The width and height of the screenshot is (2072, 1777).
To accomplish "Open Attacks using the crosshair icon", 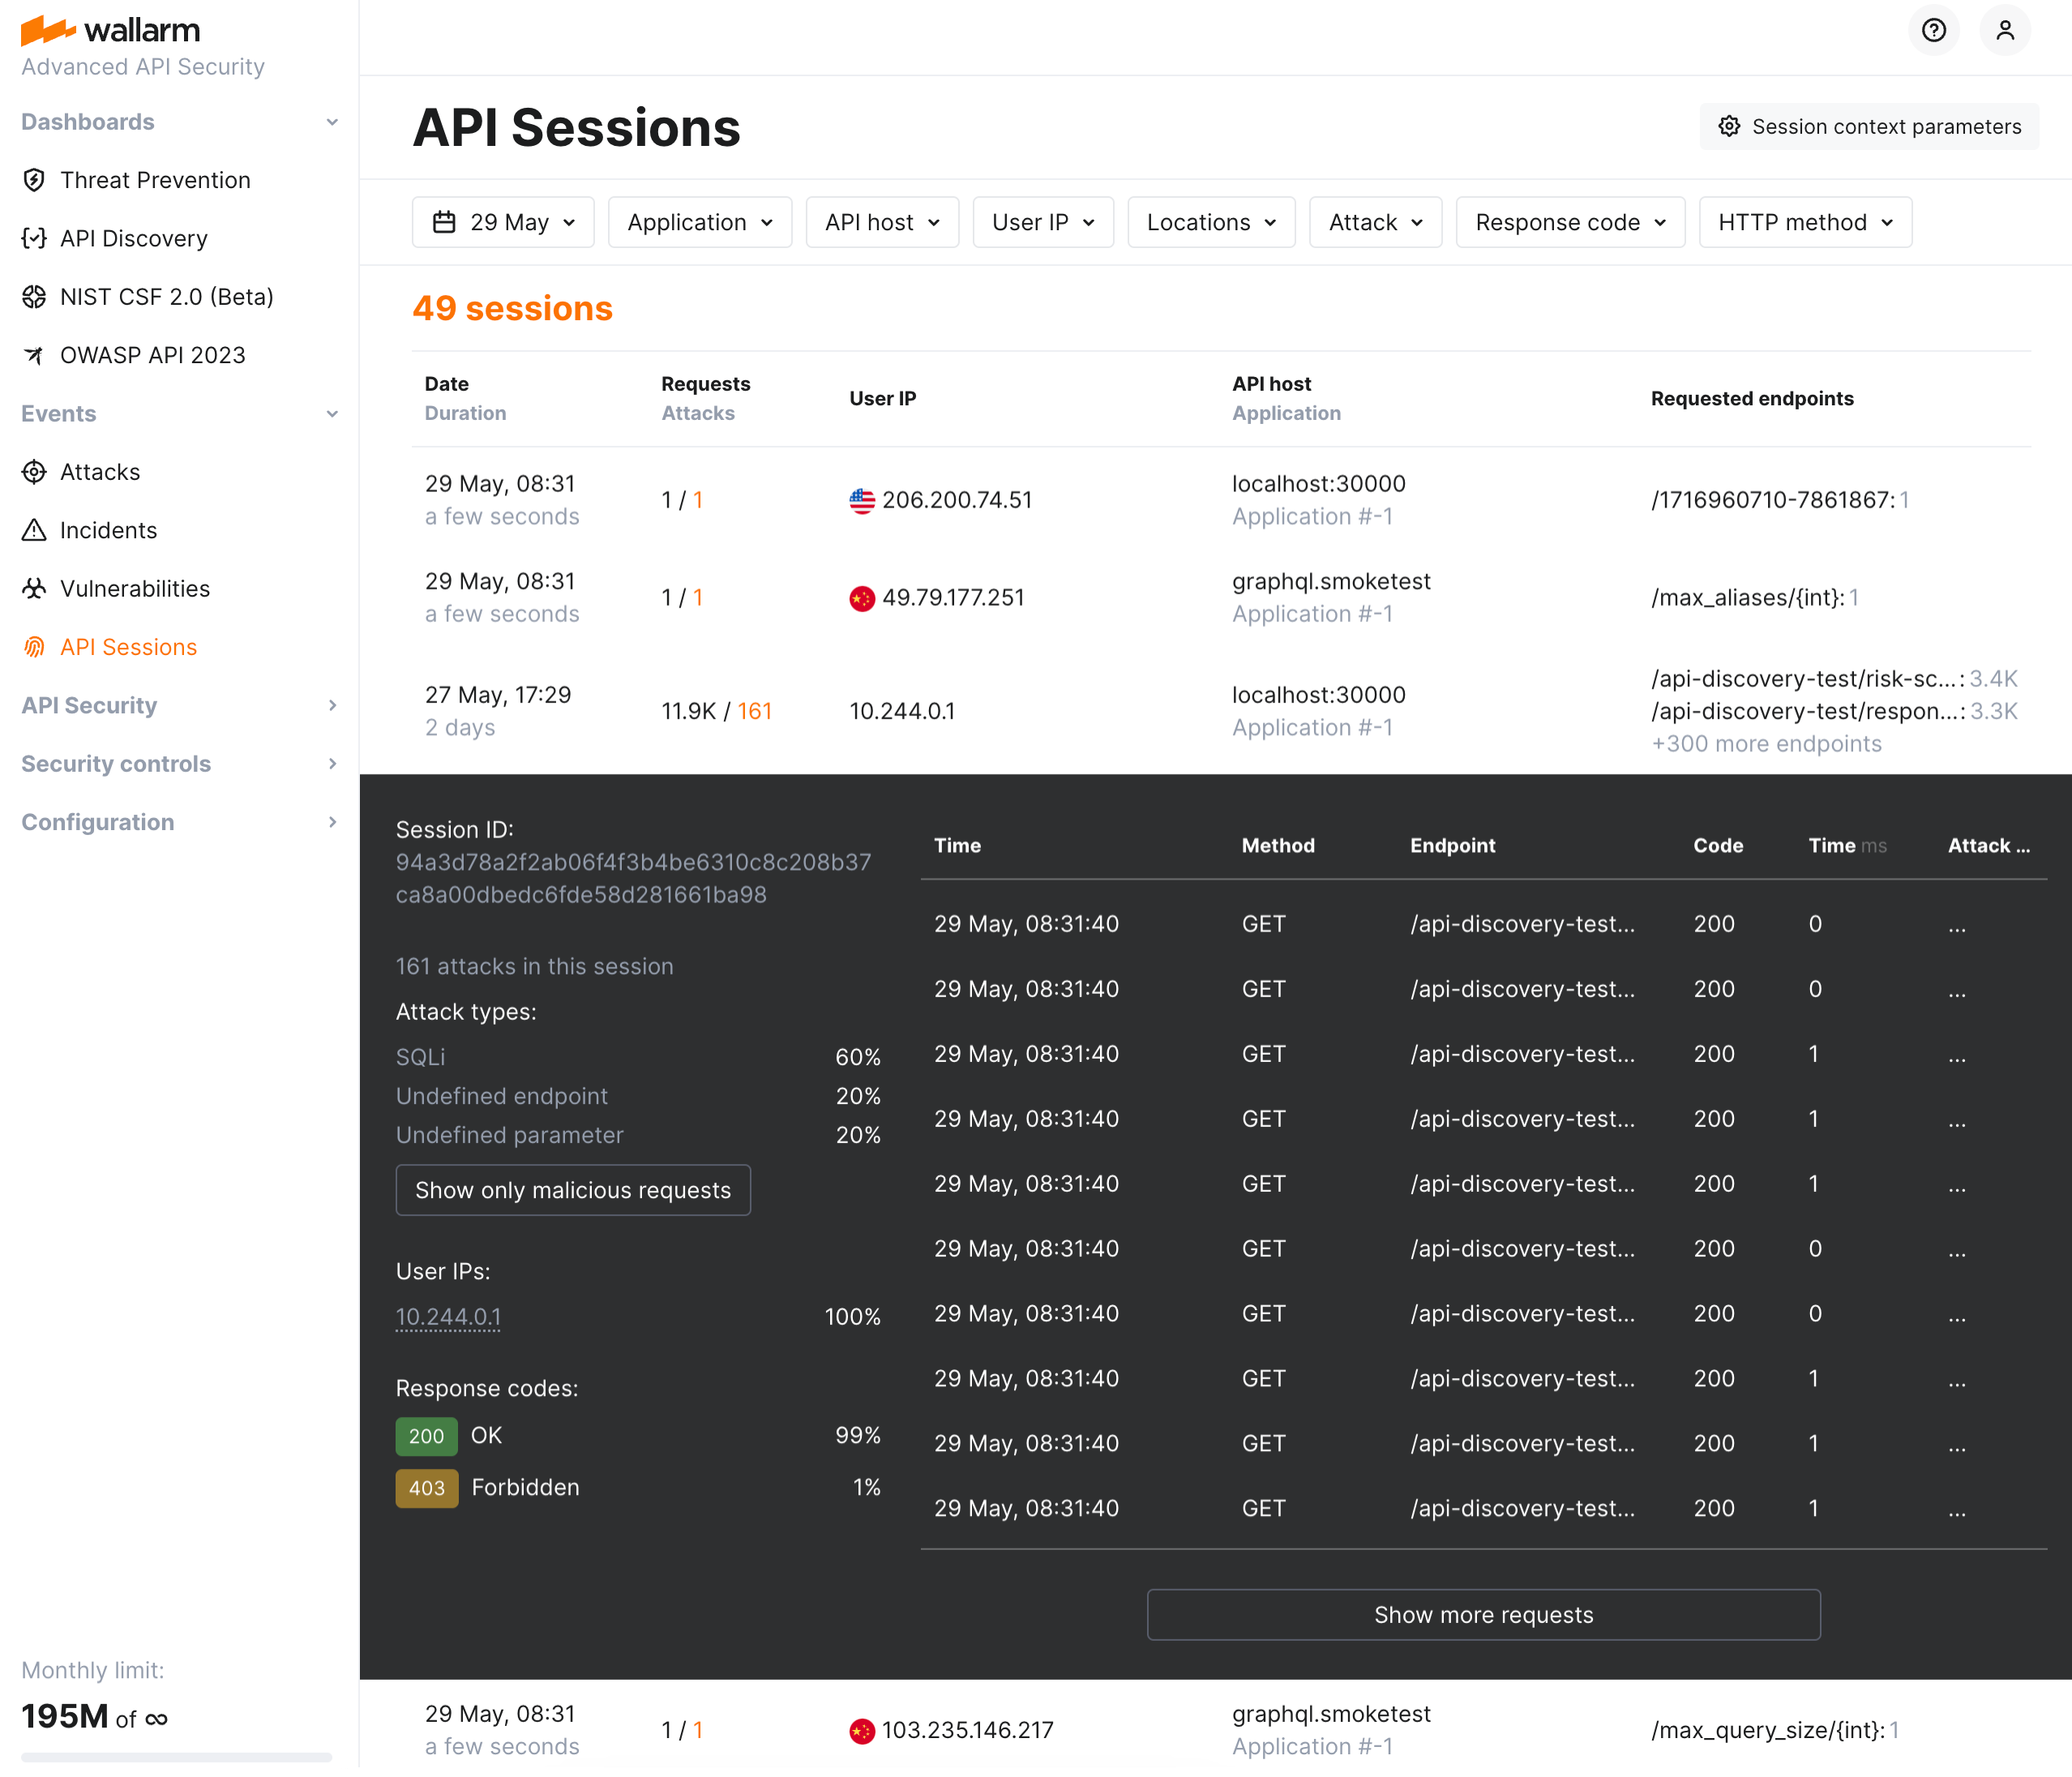I will coord(35,471).
